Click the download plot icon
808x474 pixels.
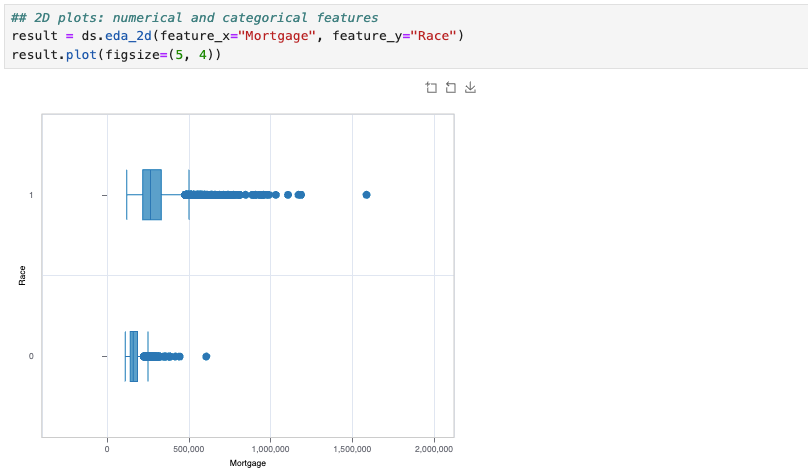tap(470, 88)
